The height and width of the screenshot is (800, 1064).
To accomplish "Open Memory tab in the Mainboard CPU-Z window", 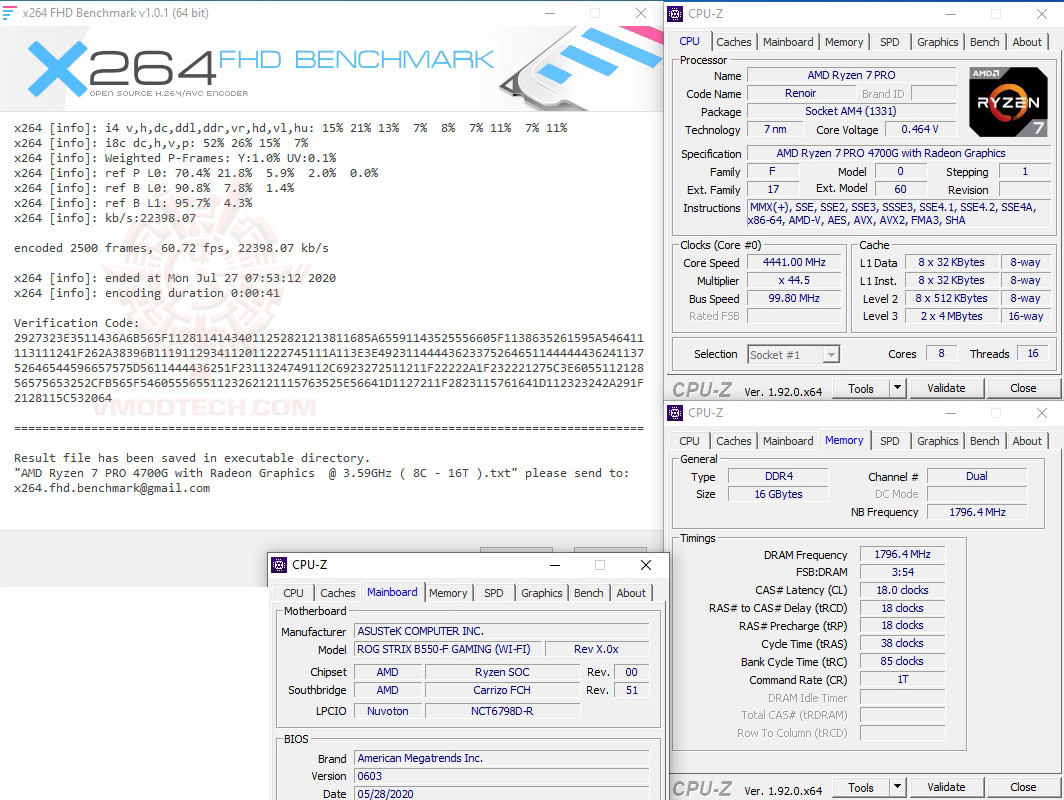I will coord(448,593).
